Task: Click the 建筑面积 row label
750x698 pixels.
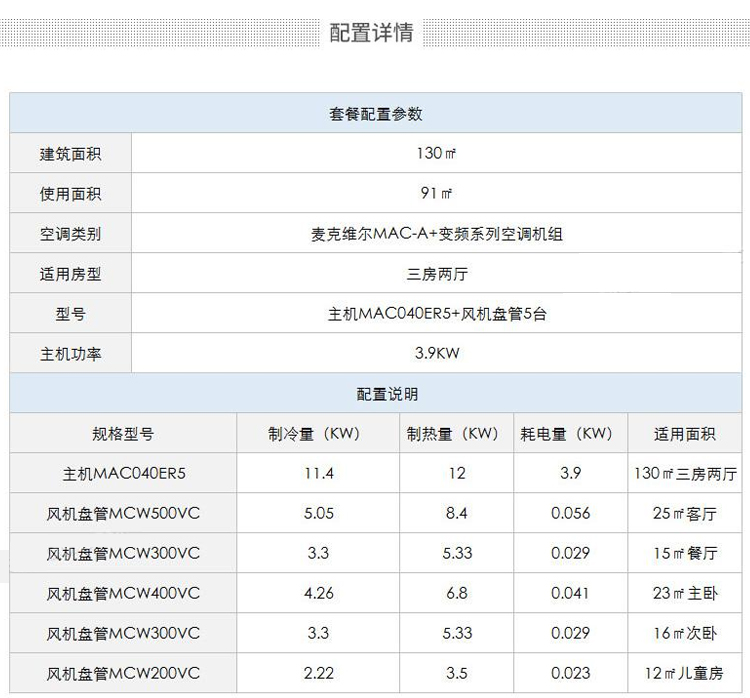Action: pos(70,154)
